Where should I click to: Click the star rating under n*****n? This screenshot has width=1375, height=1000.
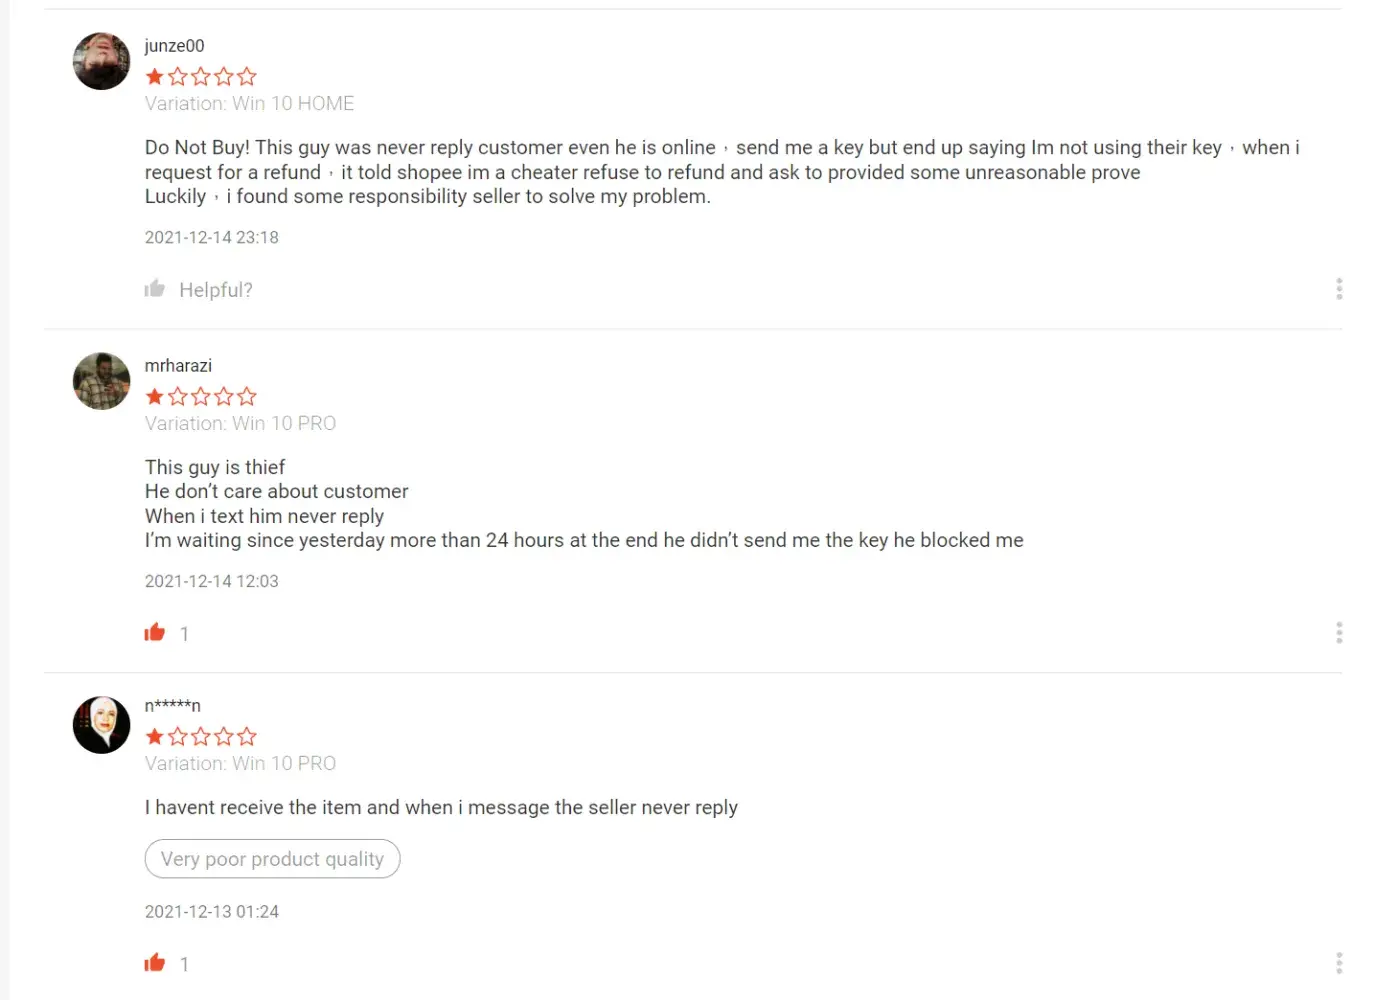pos(201,736)
